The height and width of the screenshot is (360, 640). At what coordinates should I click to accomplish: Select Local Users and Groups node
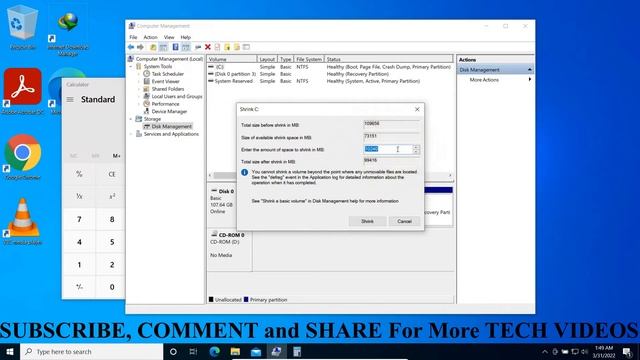point(177,96)
